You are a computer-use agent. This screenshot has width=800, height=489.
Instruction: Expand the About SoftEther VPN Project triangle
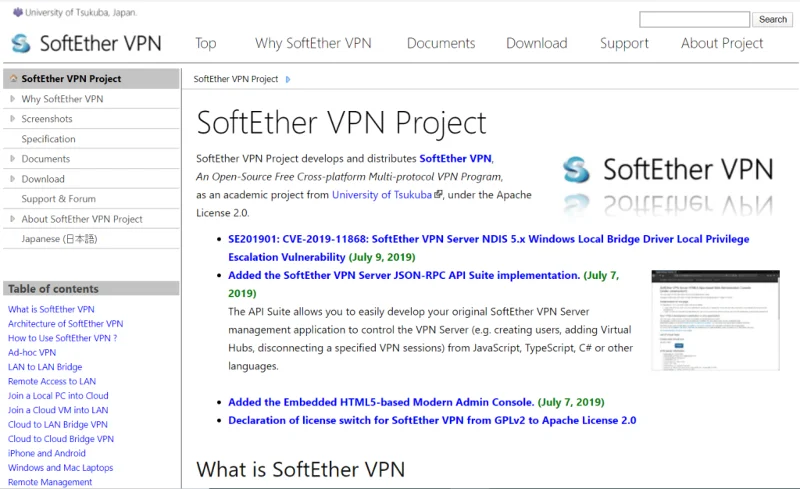[13, 219]
